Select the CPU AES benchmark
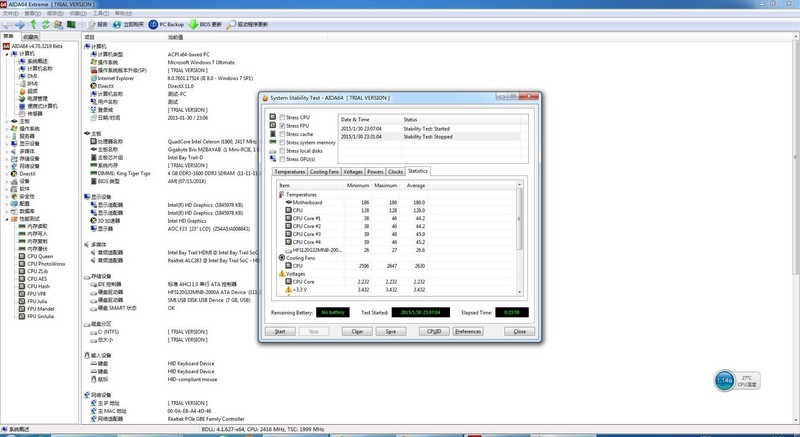 pos(37,279)
